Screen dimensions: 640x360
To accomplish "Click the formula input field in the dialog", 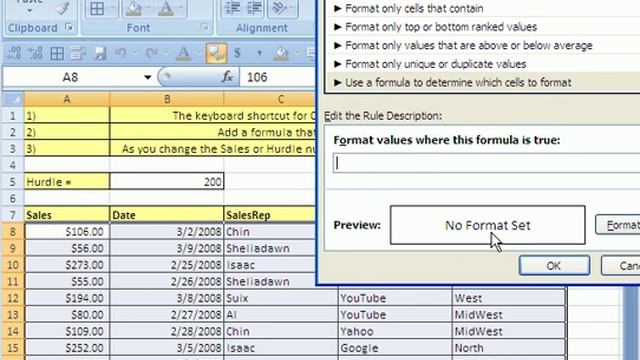I will tap(487, 163).
